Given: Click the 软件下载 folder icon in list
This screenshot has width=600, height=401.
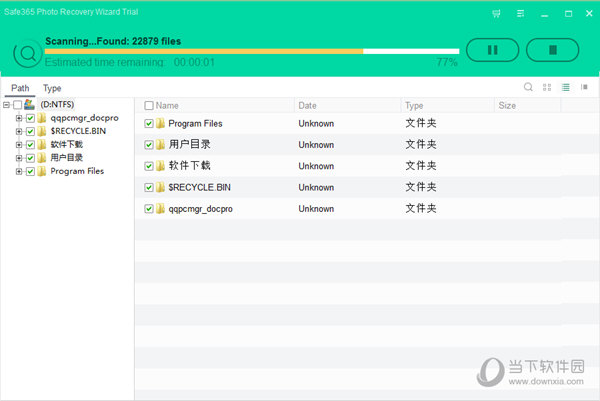Looking at the screenshot, I should (x=160, y=166).
